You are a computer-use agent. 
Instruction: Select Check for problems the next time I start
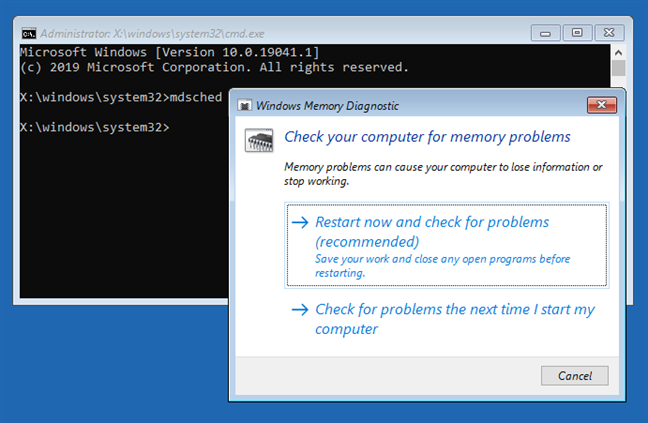click(x=454, y=319)
